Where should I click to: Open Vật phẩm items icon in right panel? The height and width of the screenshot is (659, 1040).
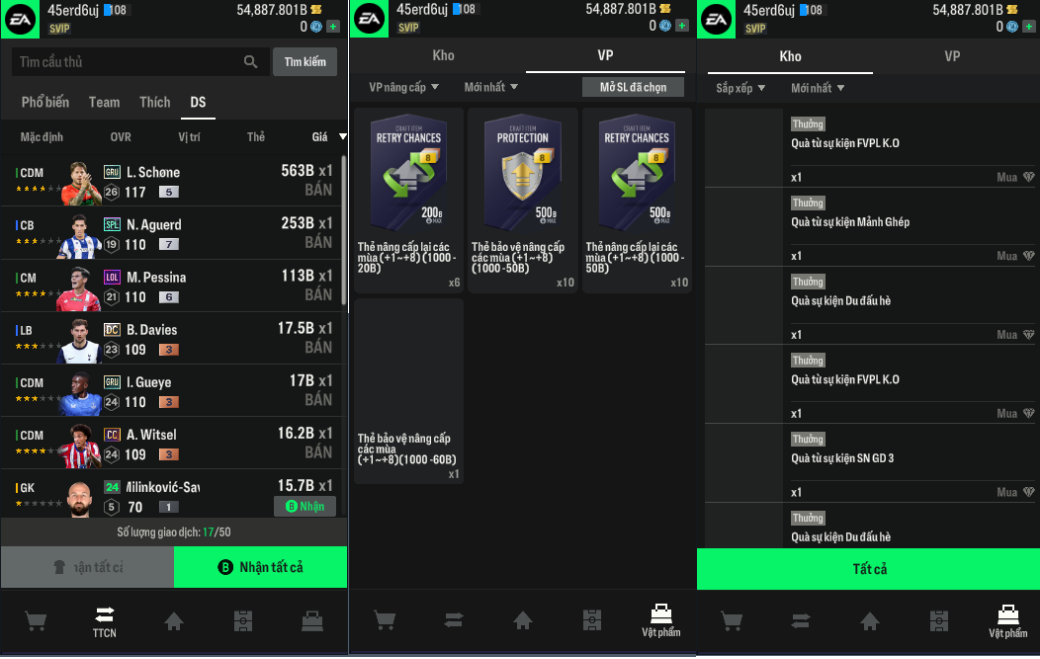1008,621
